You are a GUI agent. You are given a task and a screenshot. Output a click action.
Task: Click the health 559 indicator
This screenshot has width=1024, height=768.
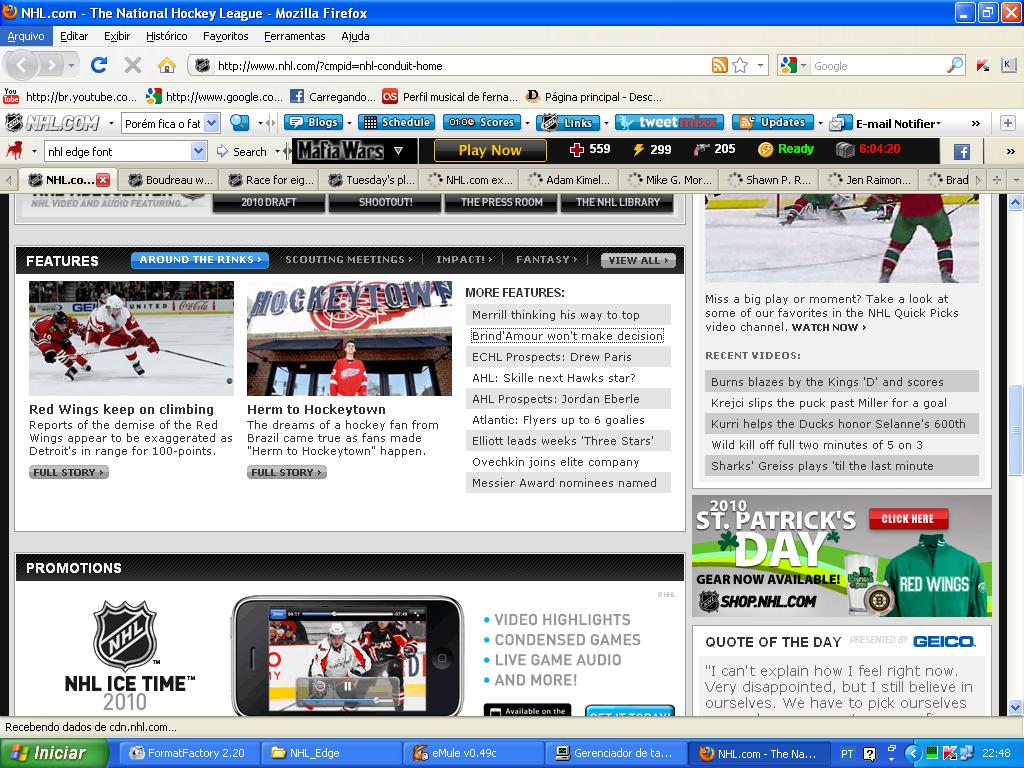[590, 150]
